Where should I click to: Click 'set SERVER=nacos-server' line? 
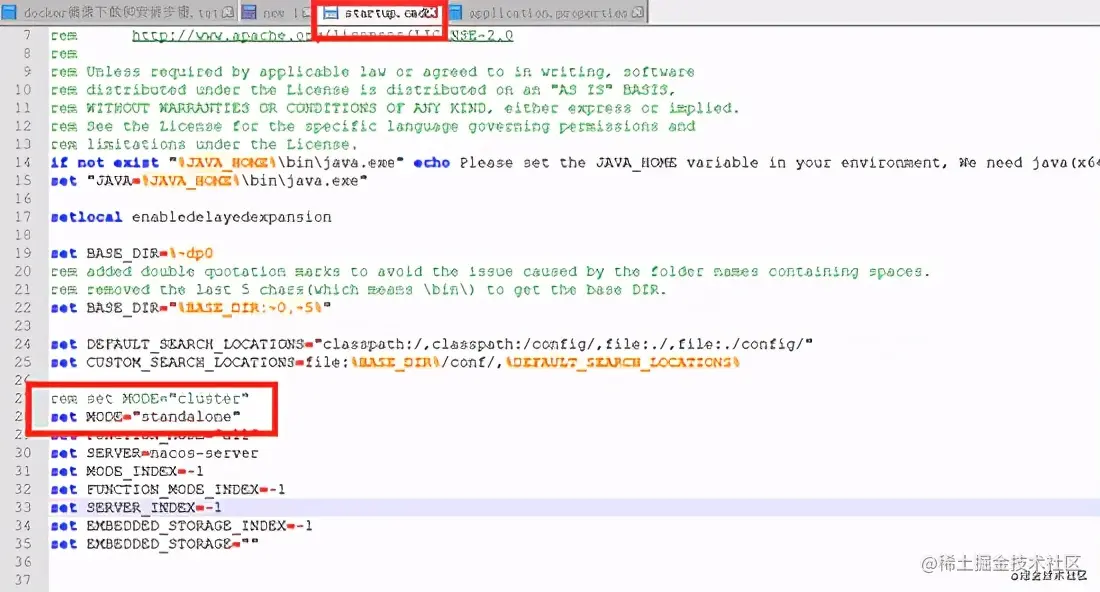[x=154, y=453]
